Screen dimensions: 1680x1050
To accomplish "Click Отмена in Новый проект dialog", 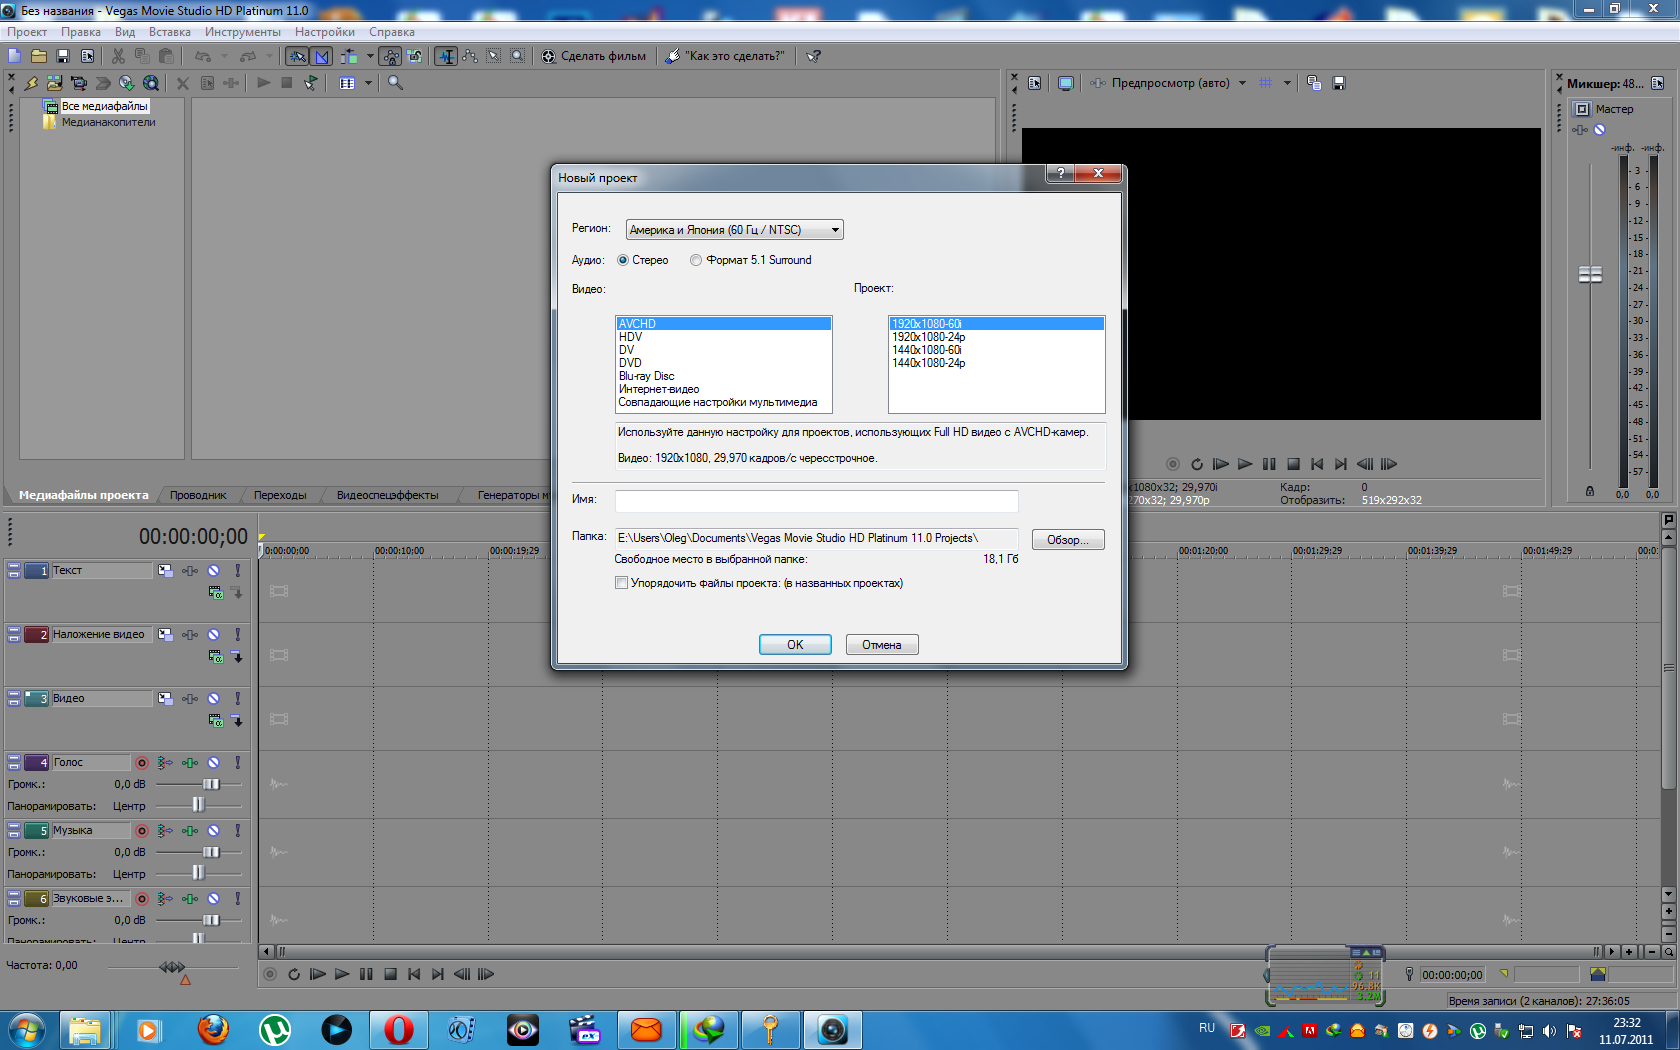I will pos(882,645).
